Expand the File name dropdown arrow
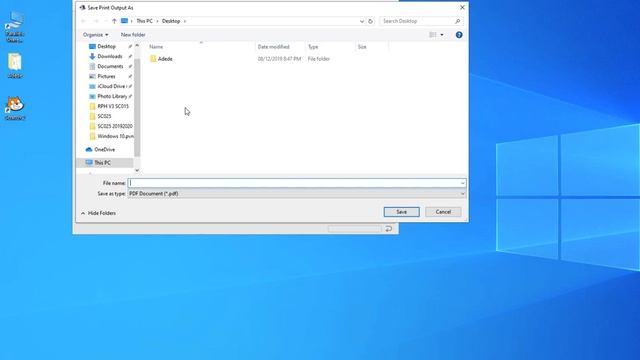640x360 pixels. point(462,183)
